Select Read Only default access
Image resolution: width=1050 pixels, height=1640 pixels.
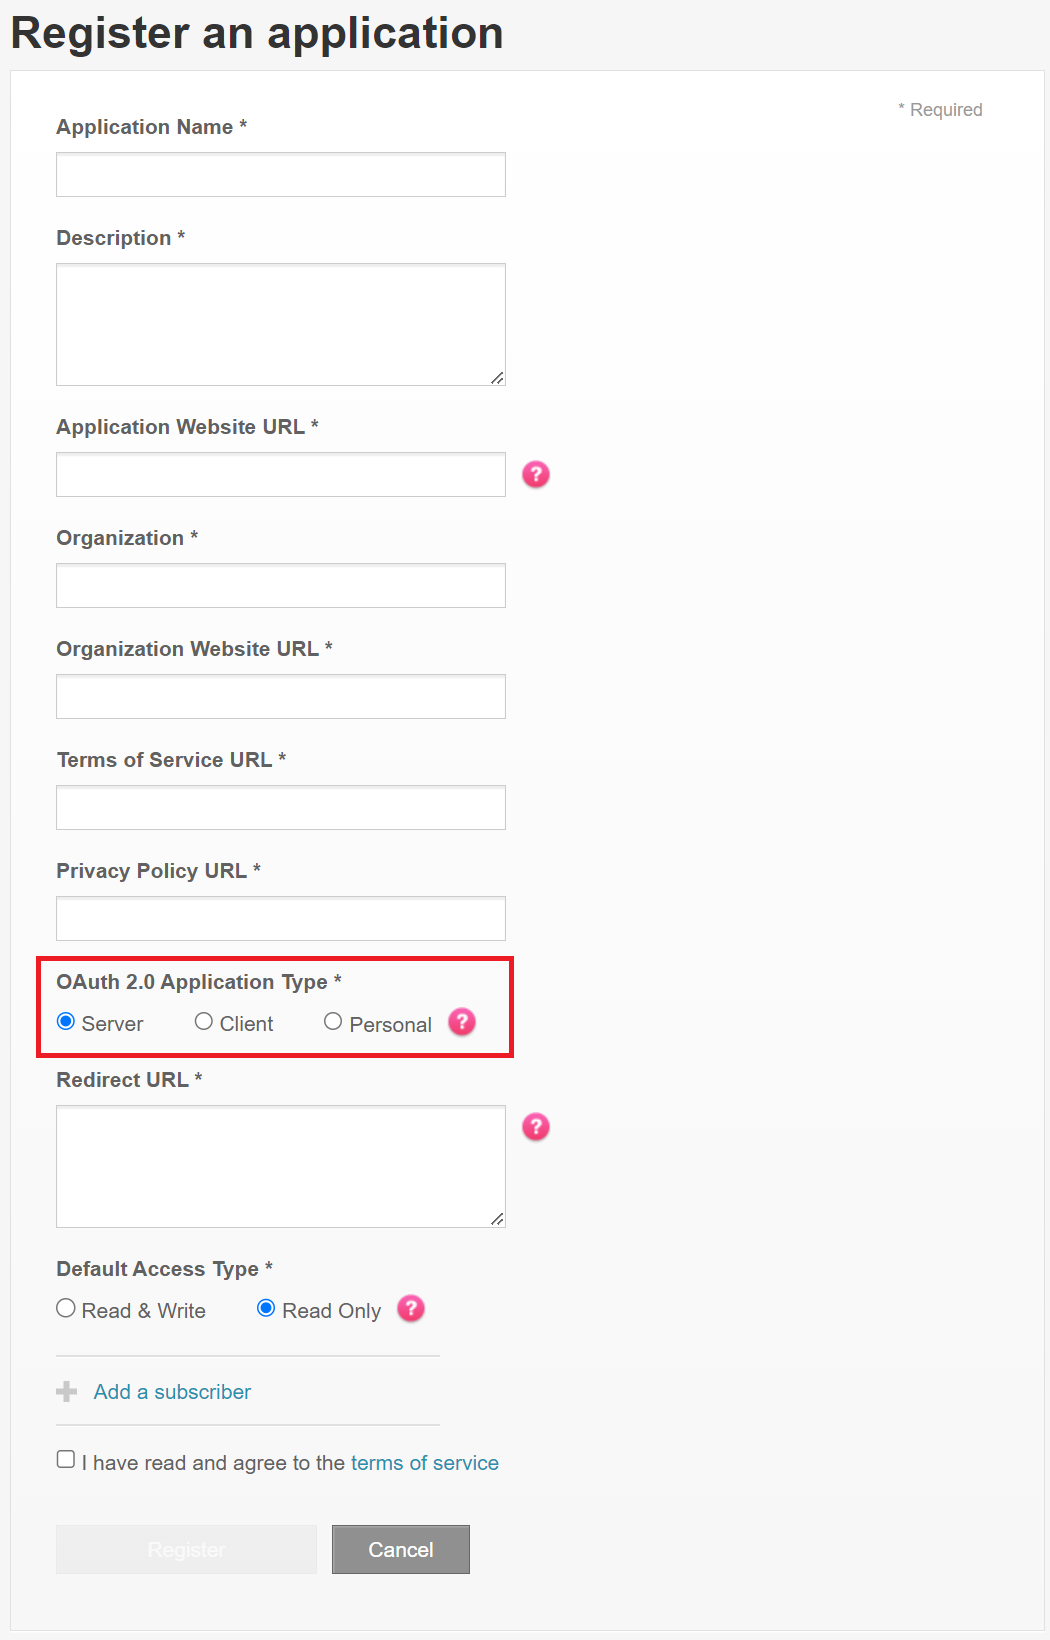[265, 1307]
